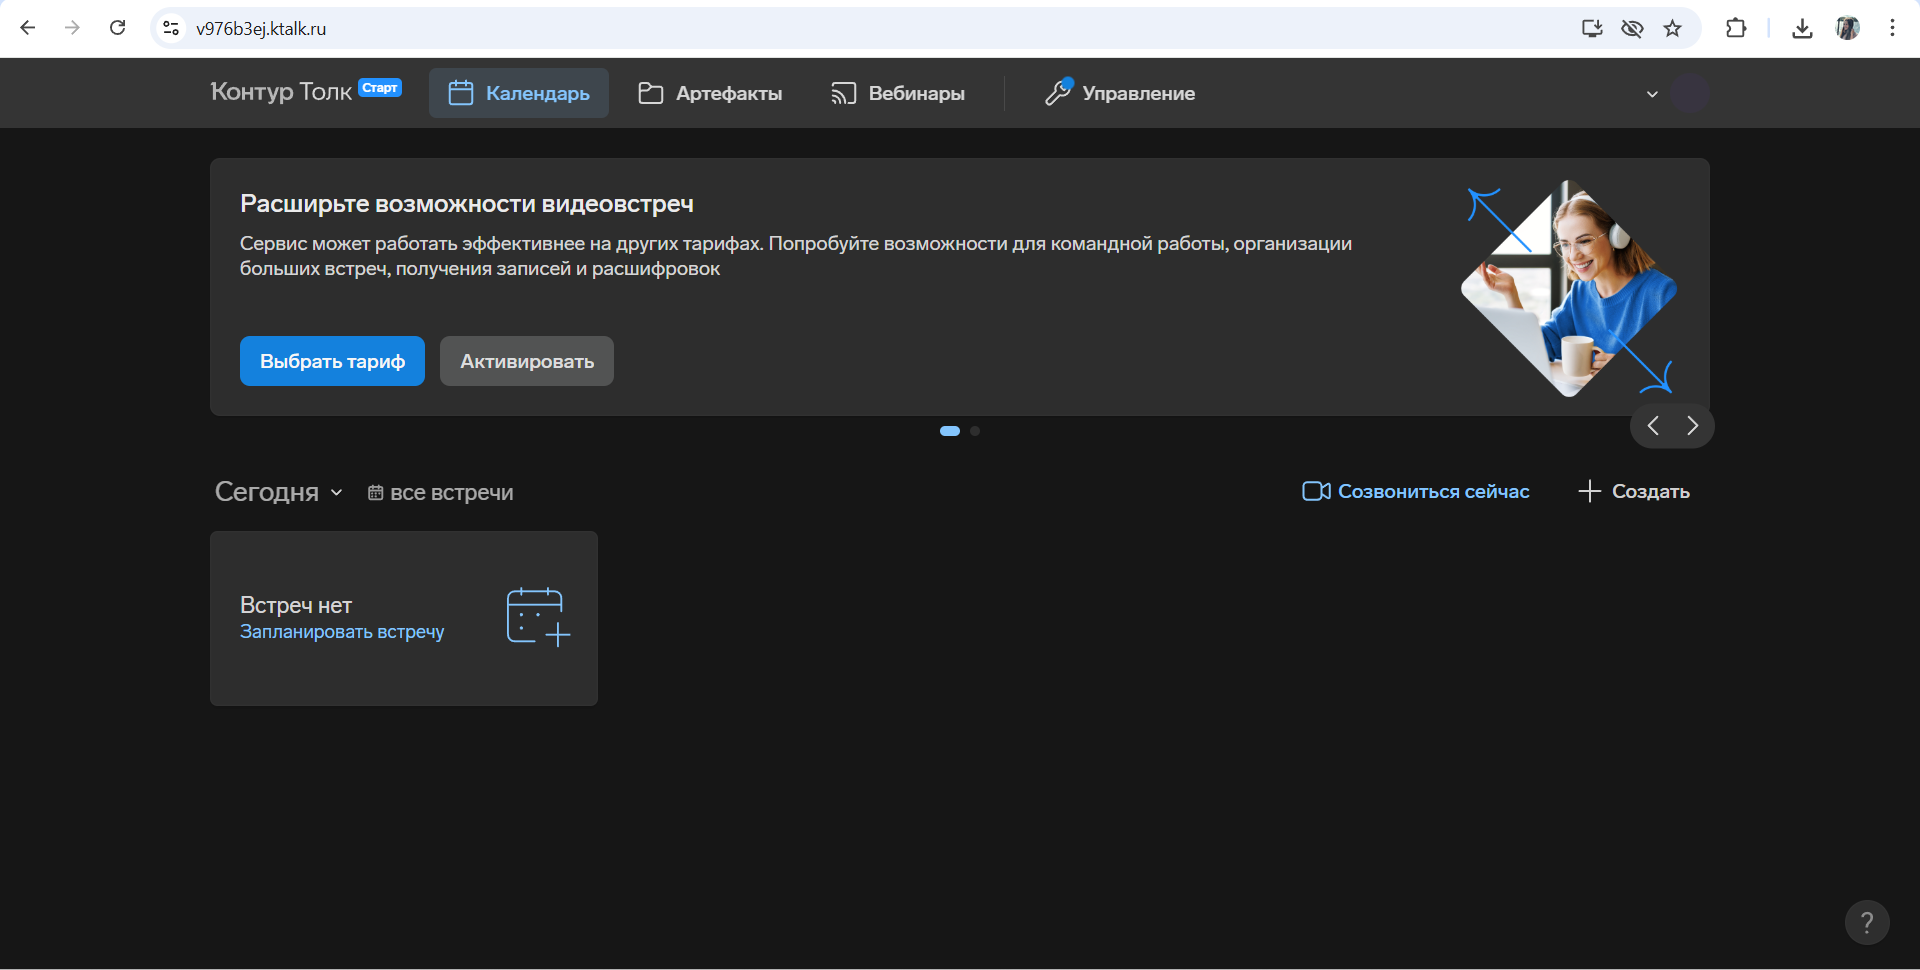The height and width of the screenshot is (970, 1920).
Task: Go back in browser history
Action: point(28,28)
